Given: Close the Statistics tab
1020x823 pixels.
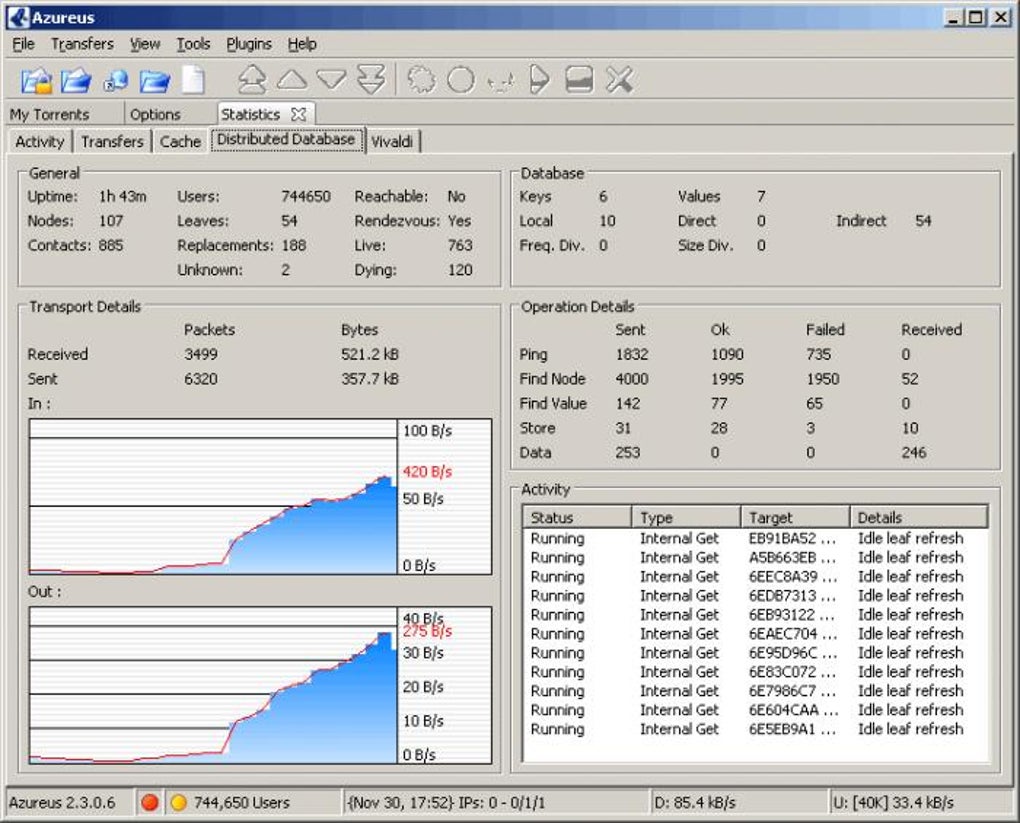Looking at the screenshot, I should [x=298, y=114].
